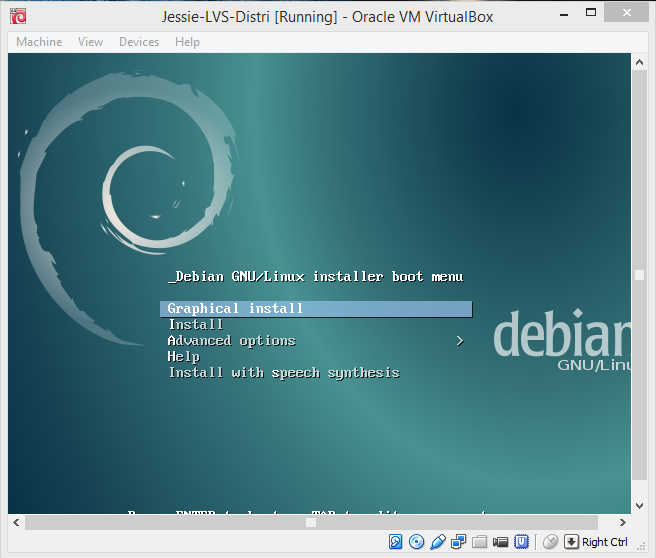
Task: Select Help in installer boot menu
Action: tap(184, 357)
